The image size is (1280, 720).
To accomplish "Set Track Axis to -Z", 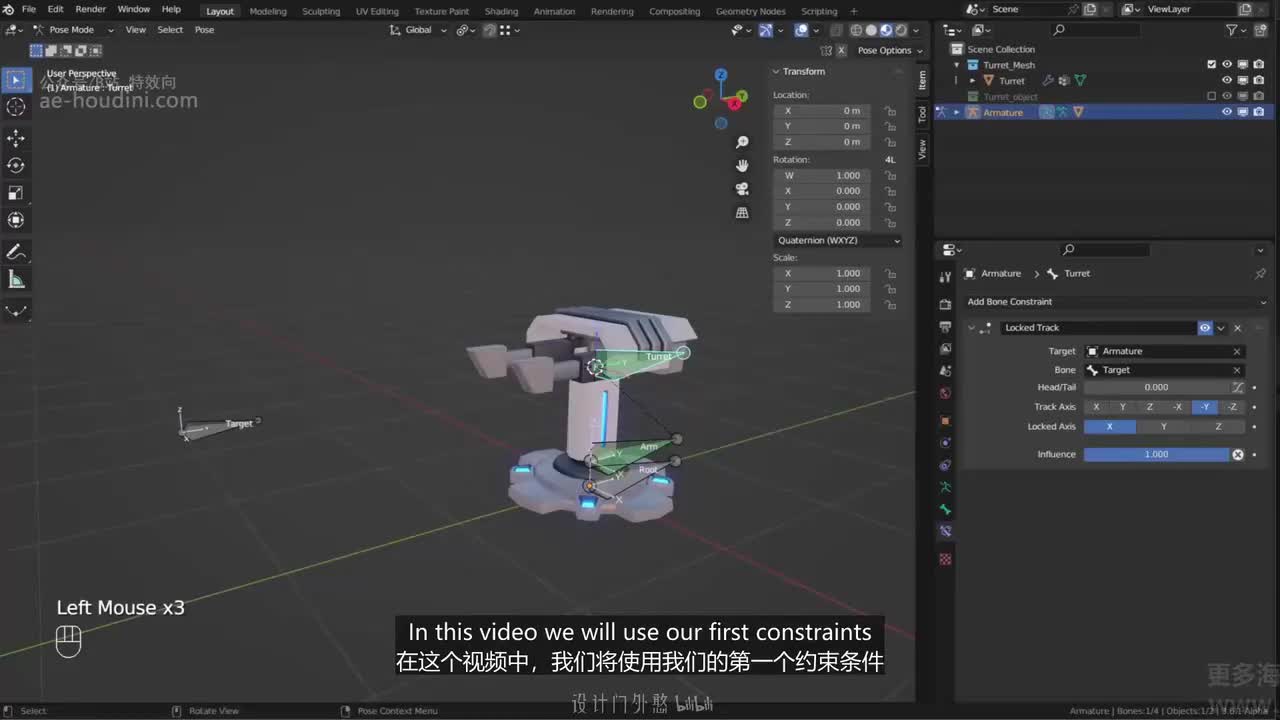I will tap(1232, 407).
